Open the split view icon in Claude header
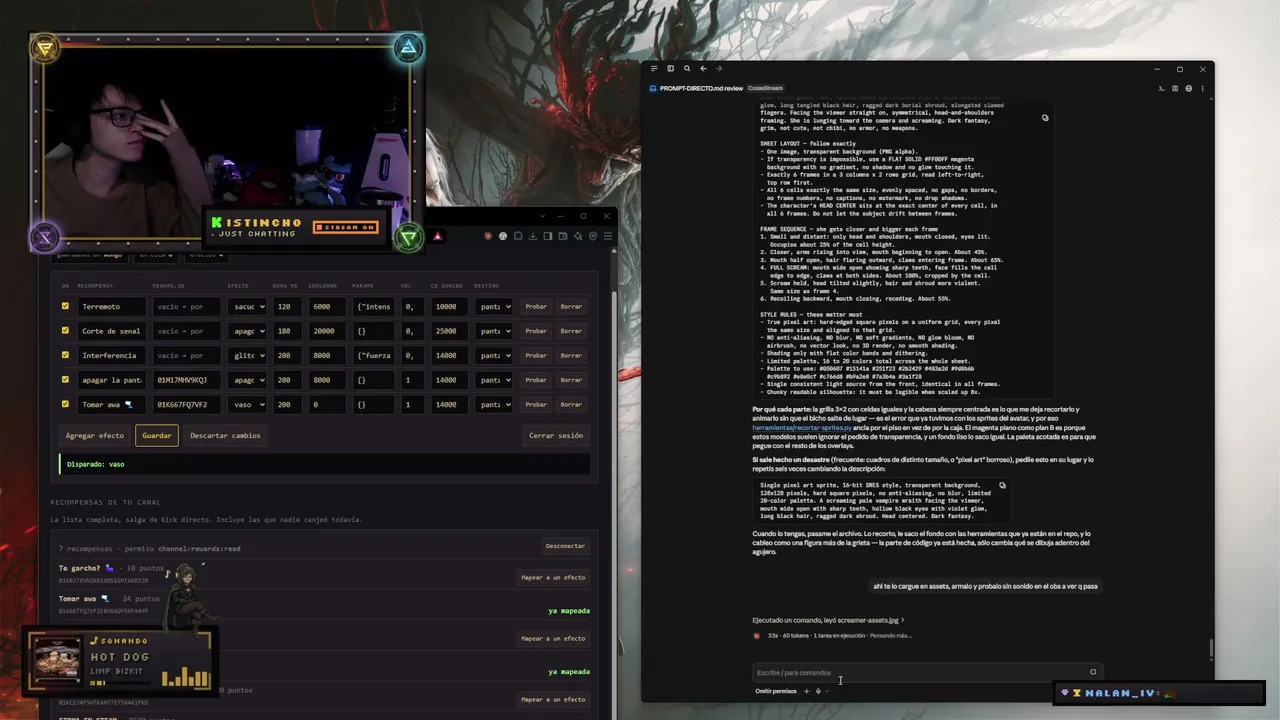The width and height of the screenshot is (1280, 720). tap(1175, 88)
